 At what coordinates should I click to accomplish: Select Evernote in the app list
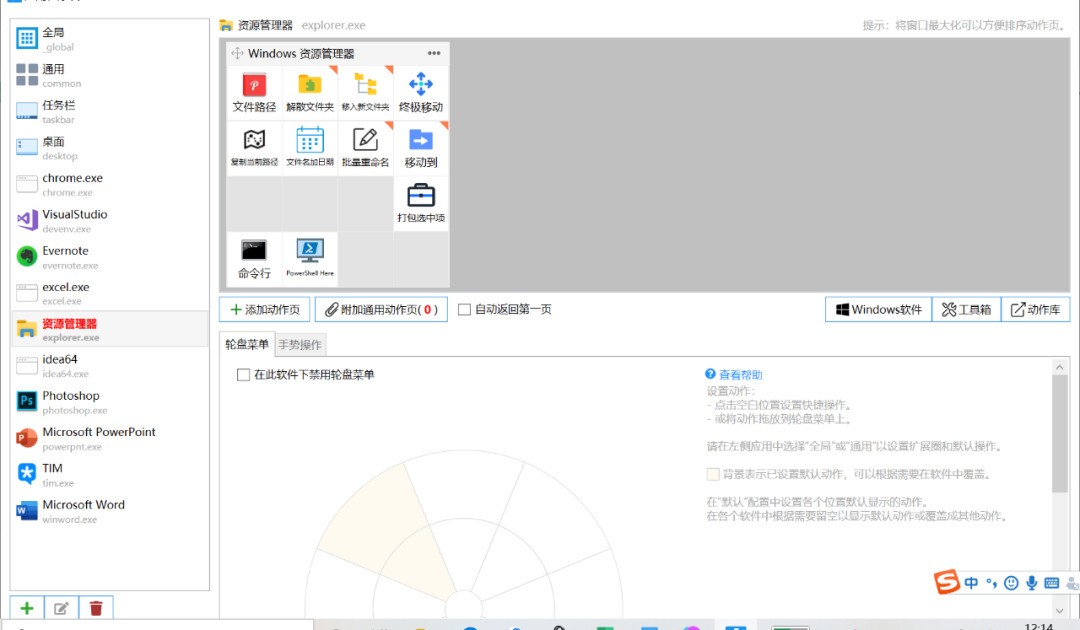[110, 257]
